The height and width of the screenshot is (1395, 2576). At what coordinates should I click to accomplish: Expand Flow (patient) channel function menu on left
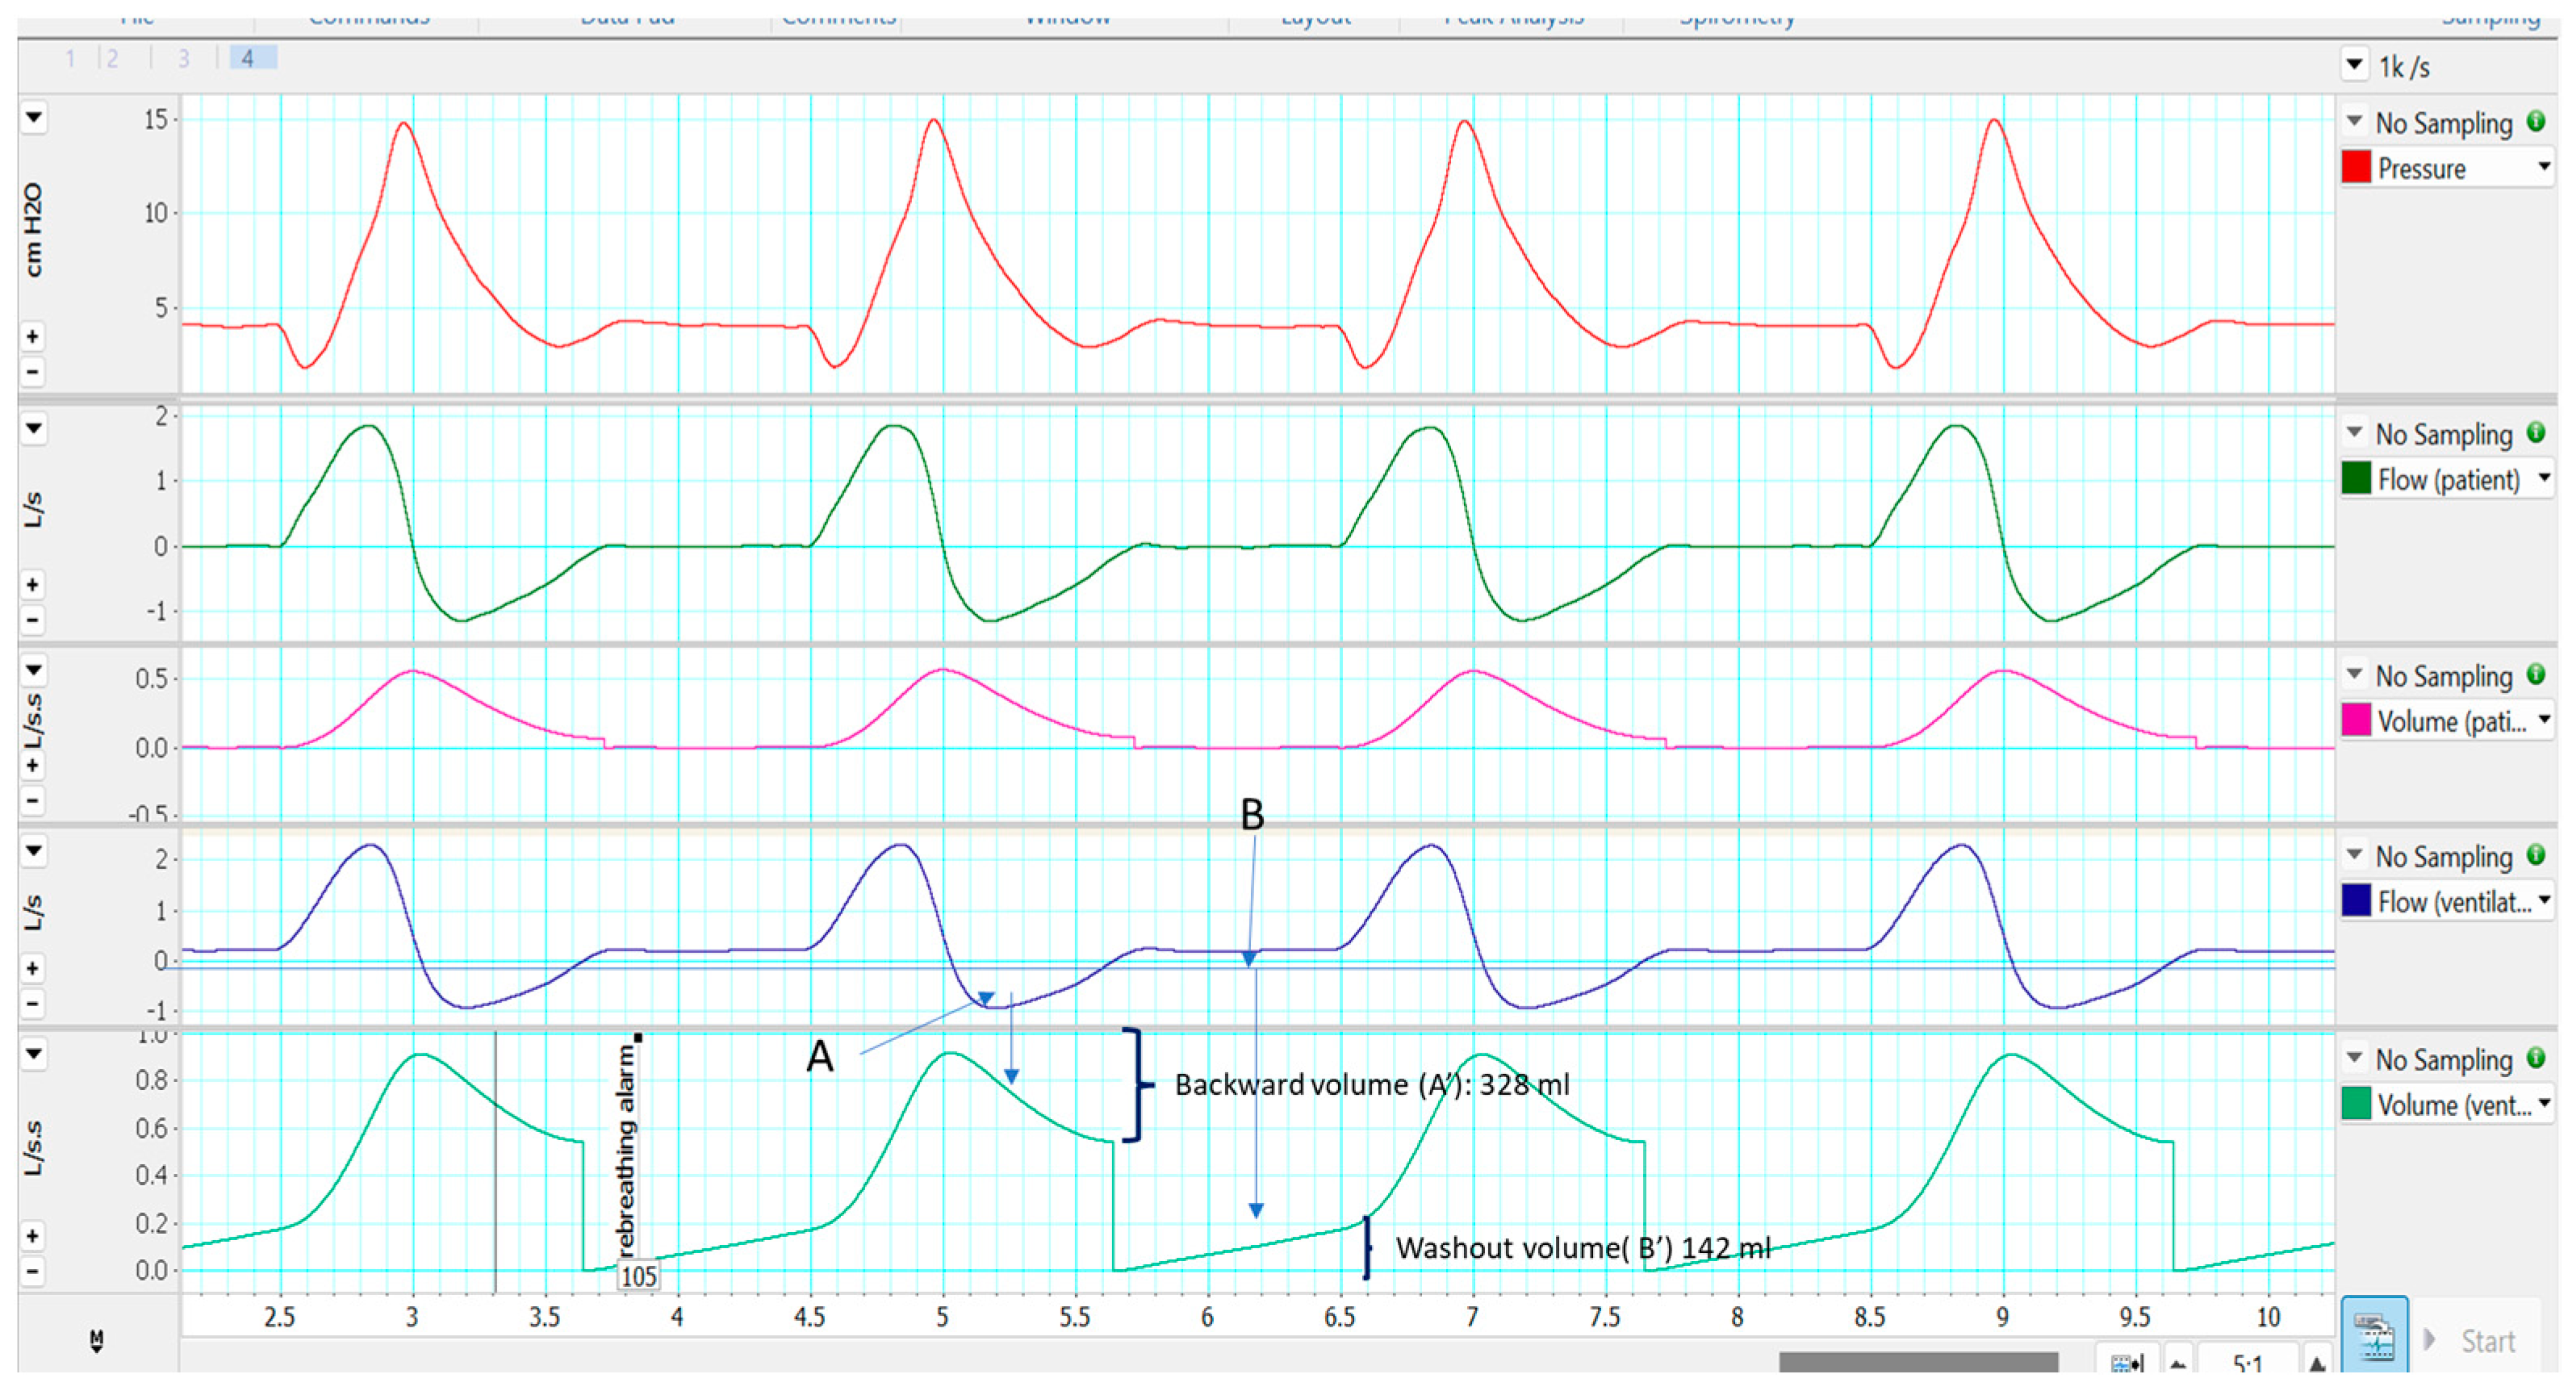pos(34,429)
